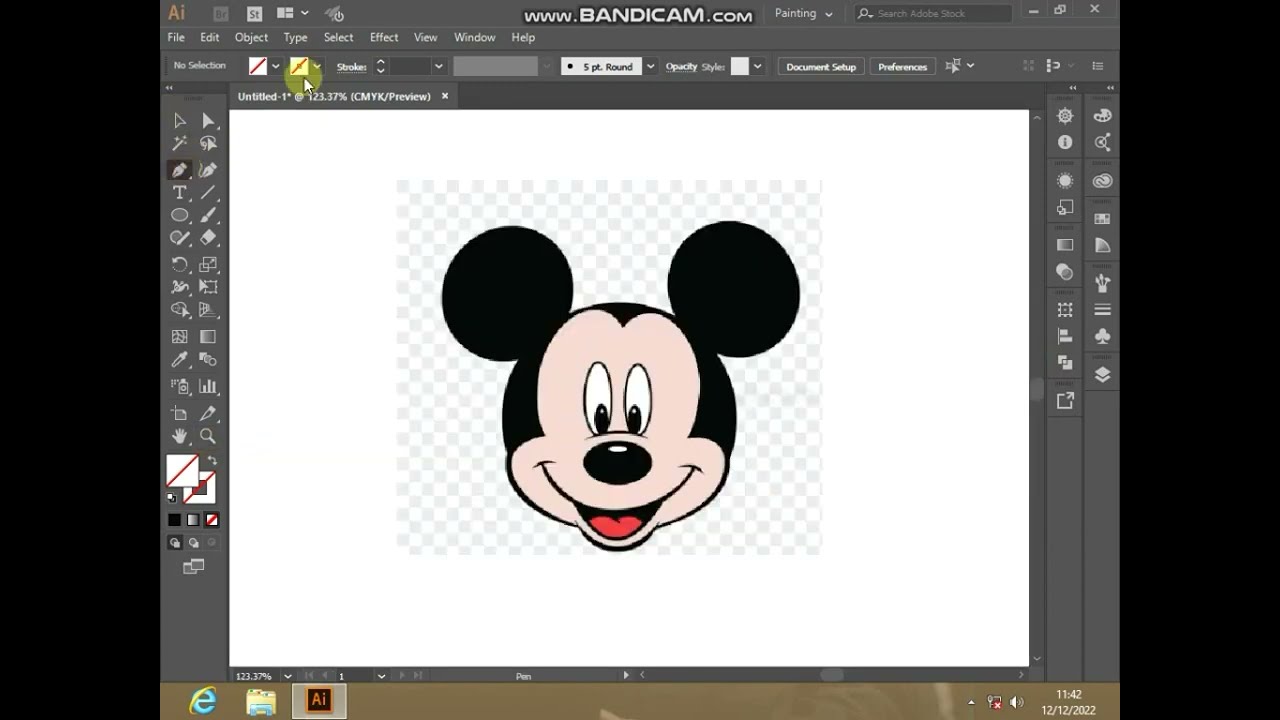This screenshot has width=1280, height=720.
Task: Select the Pen tool
Action: (x=179, y=170)
